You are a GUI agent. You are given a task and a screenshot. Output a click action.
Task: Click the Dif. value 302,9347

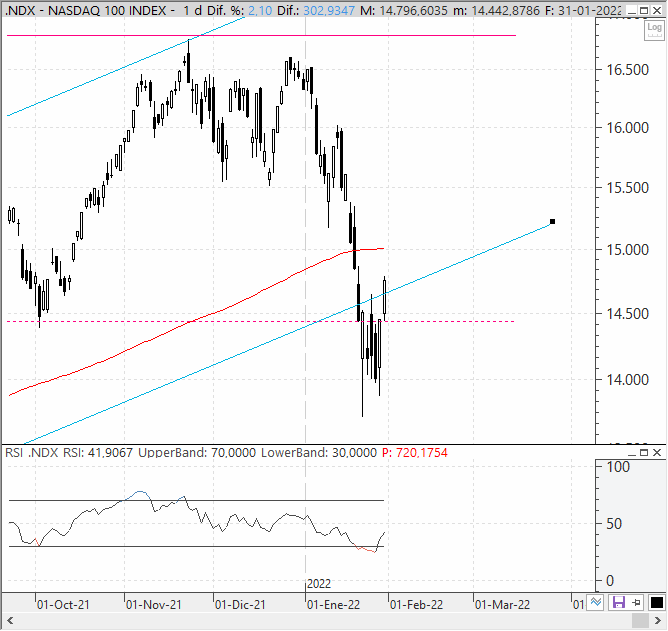pyautogui.click(x=329, y=10)
